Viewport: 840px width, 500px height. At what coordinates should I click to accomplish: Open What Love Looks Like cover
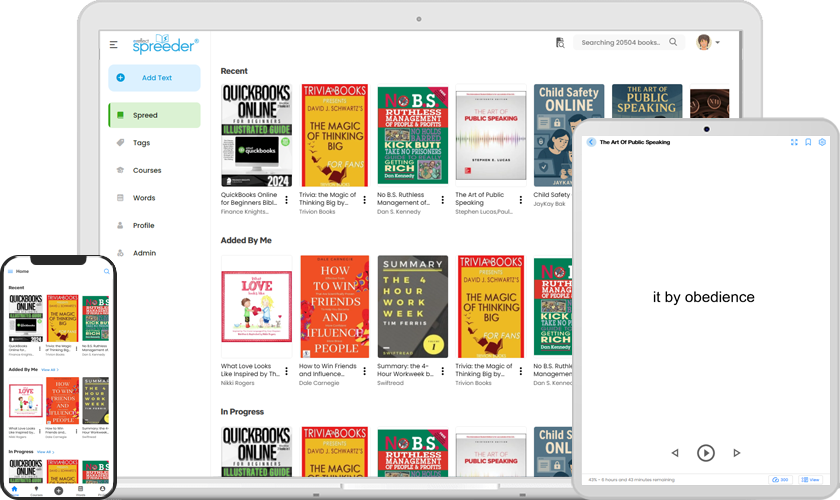(x=257, y=307)
